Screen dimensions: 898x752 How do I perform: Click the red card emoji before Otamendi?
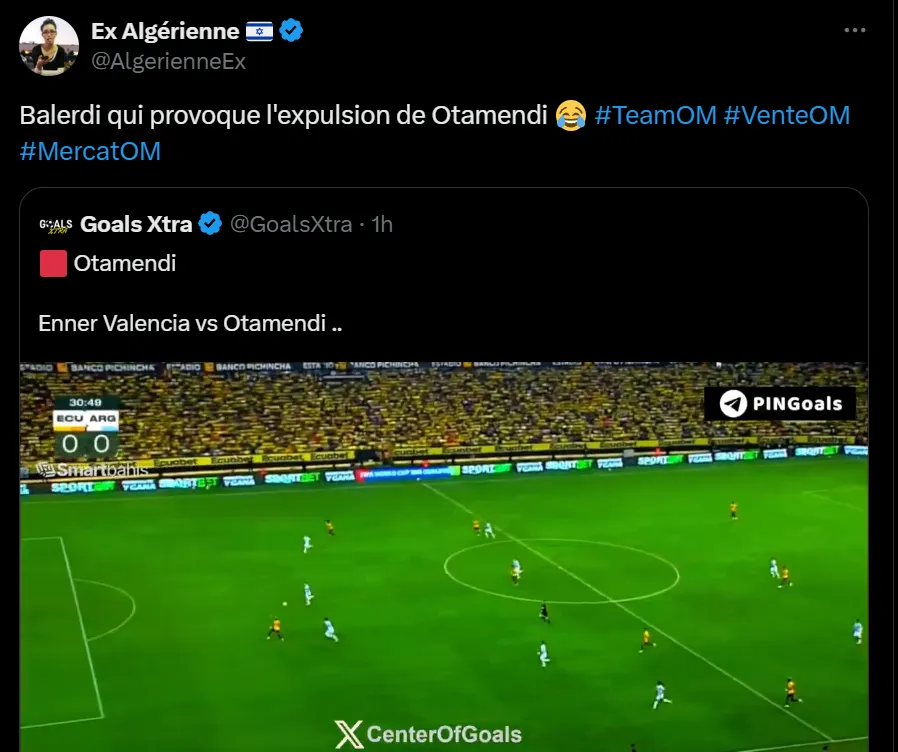coord(53,263)
